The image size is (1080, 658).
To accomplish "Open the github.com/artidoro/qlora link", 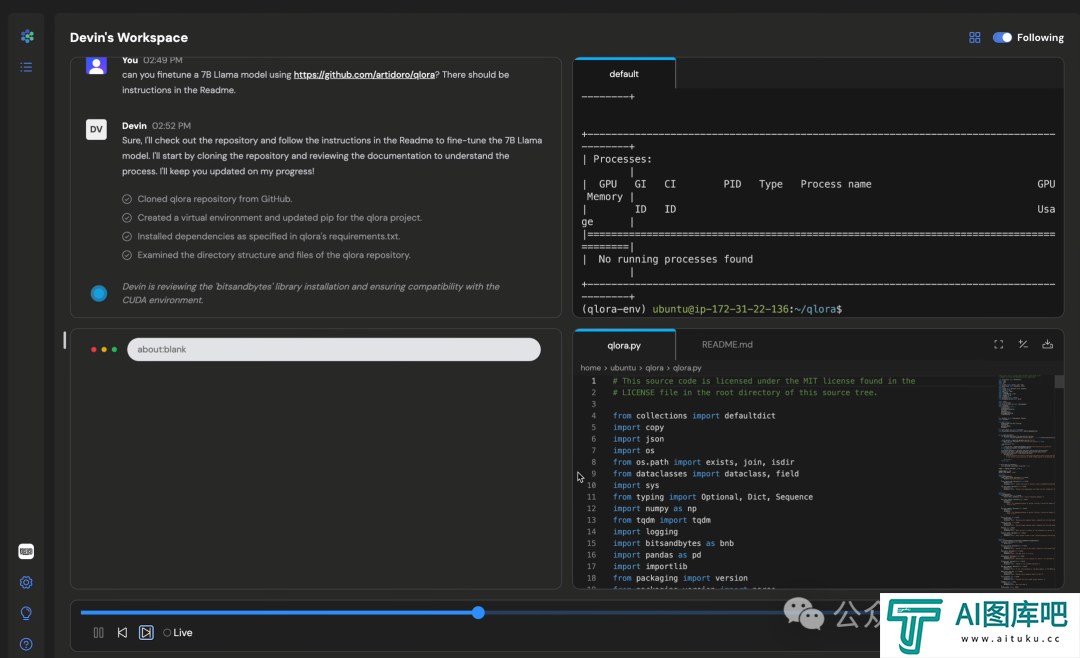I will tap(364, 74).
